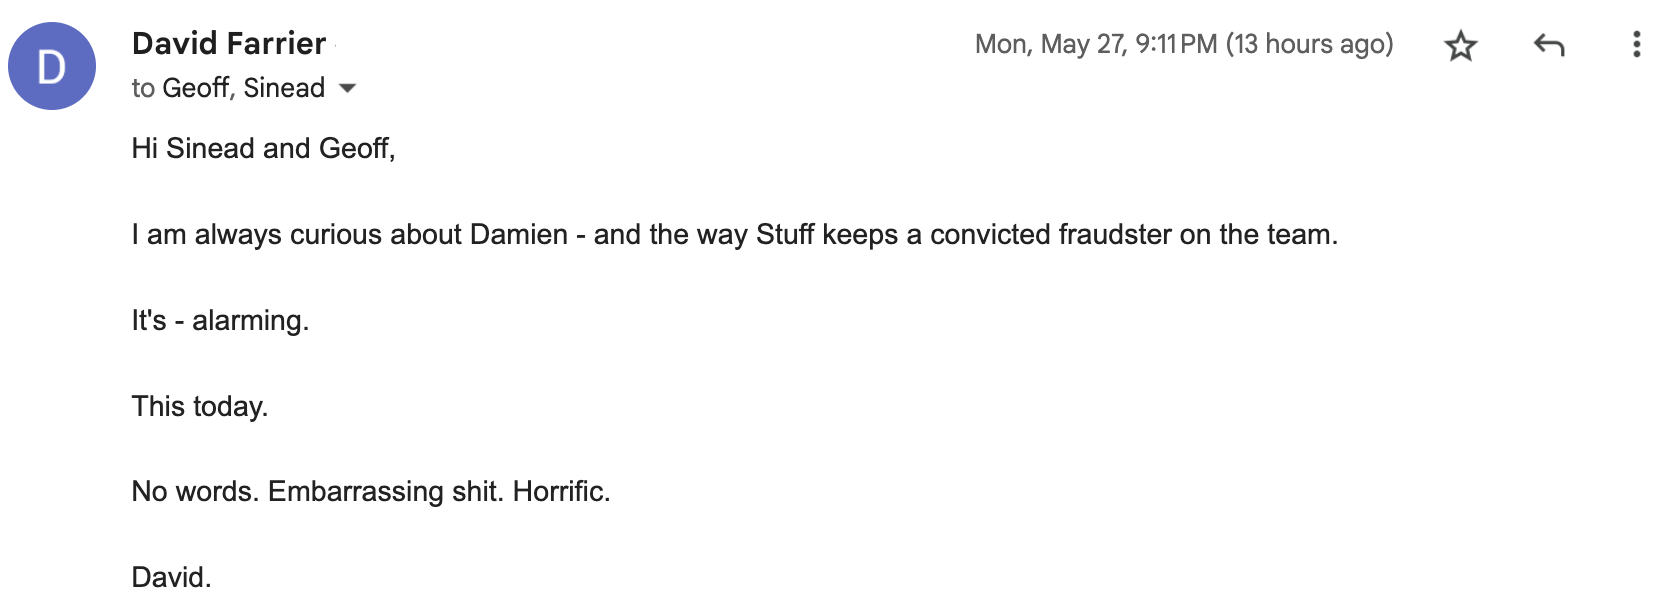The width and height of the screenshot is (1670, 604).
Task: Click the line starting "No words."
Action: (371, 491)
